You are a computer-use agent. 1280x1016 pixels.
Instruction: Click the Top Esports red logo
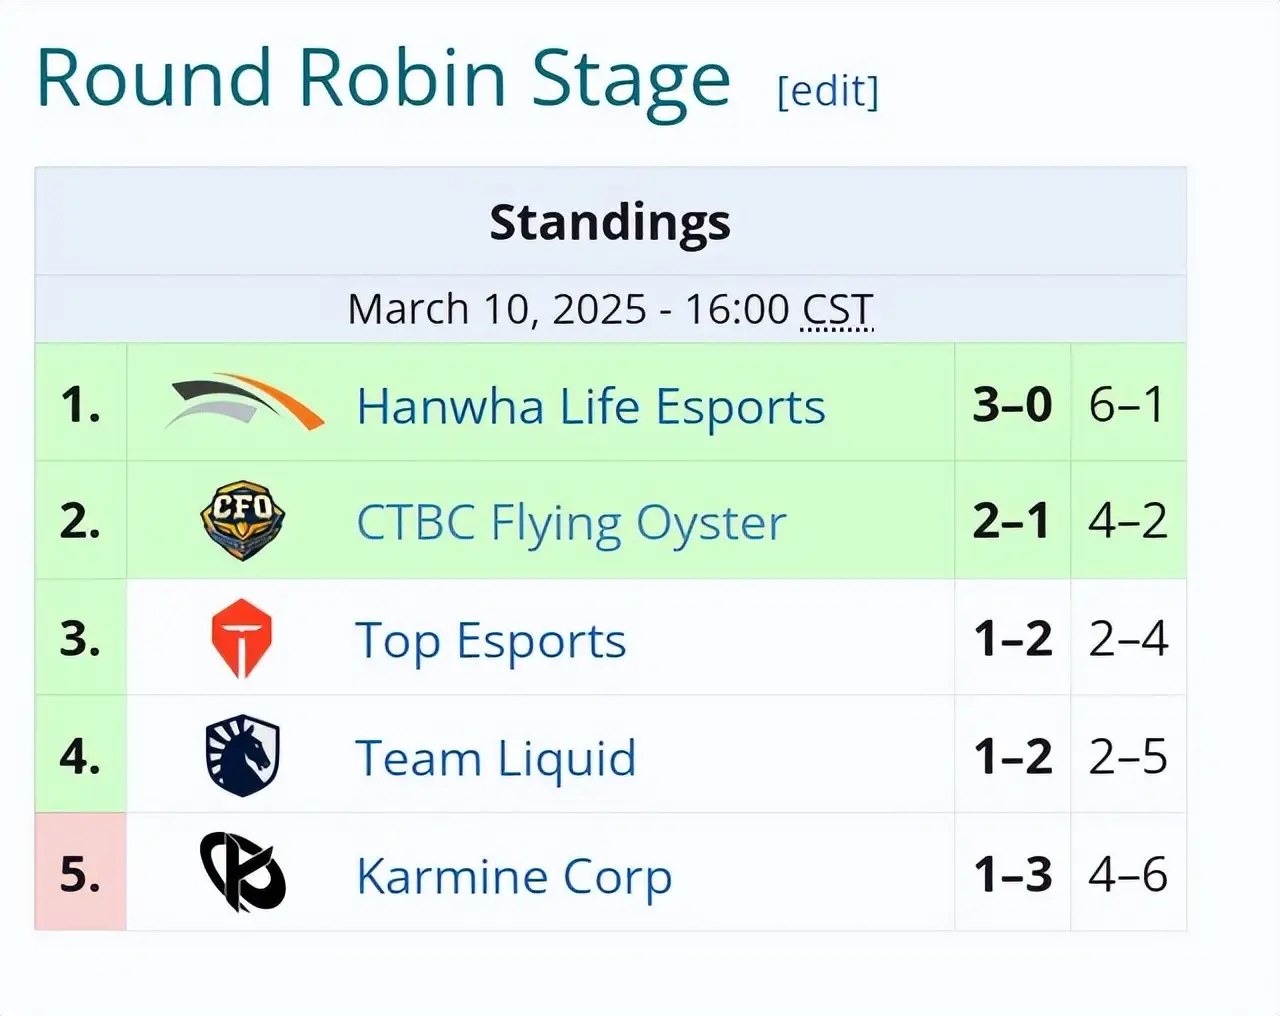[242, 638]
